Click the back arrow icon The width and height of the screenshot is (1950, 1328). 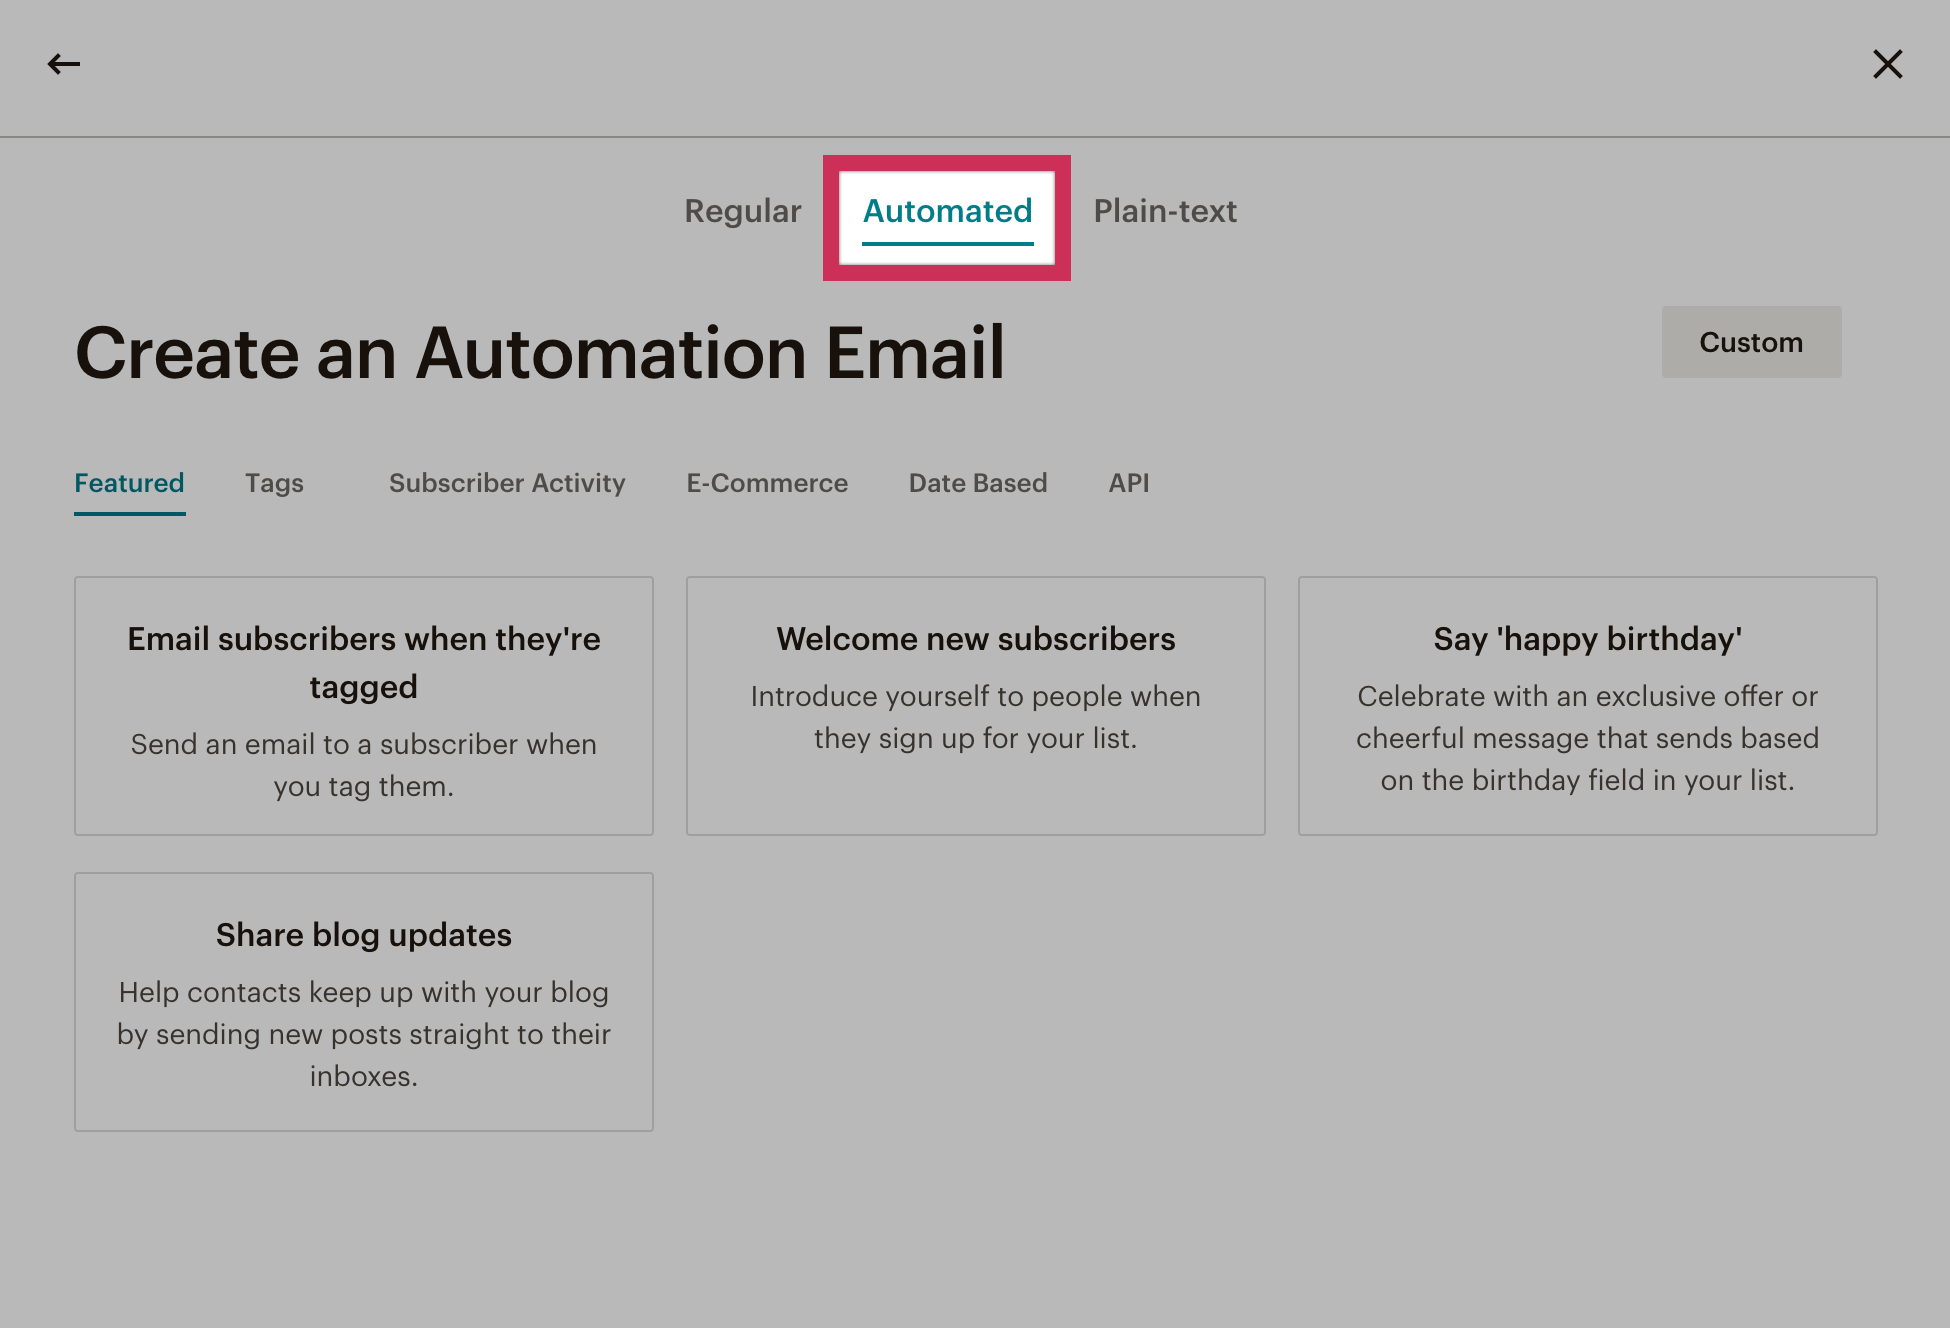(64, 65)
